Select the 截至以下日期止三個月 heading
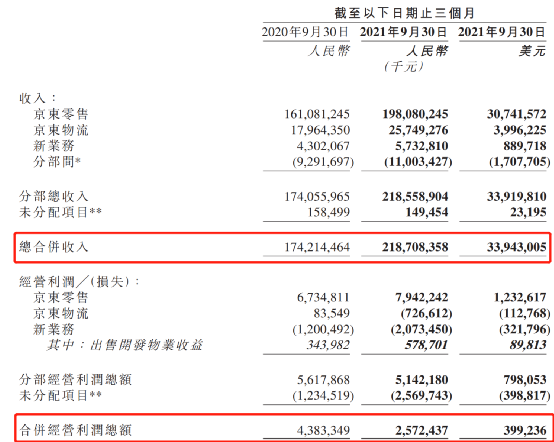Image resolution: width=554 pixels, height=442 pixels. click(x=405, y=13)
